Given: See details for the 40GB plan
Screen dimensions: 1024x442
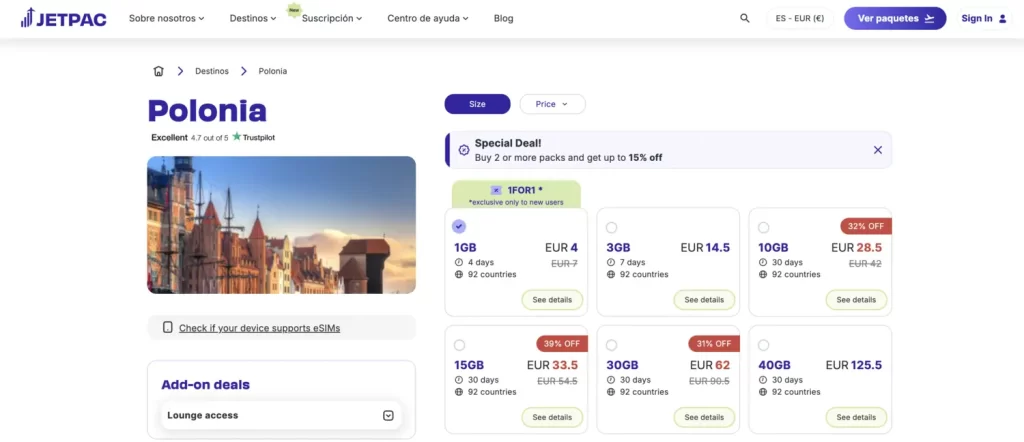Looking at the screenshot, I should pyautogui.click(x=856, y=417).
